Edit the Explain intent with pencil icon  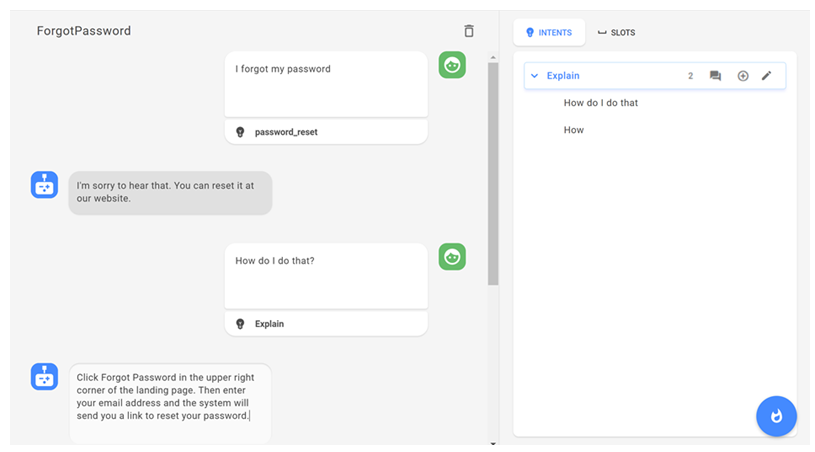767,76
